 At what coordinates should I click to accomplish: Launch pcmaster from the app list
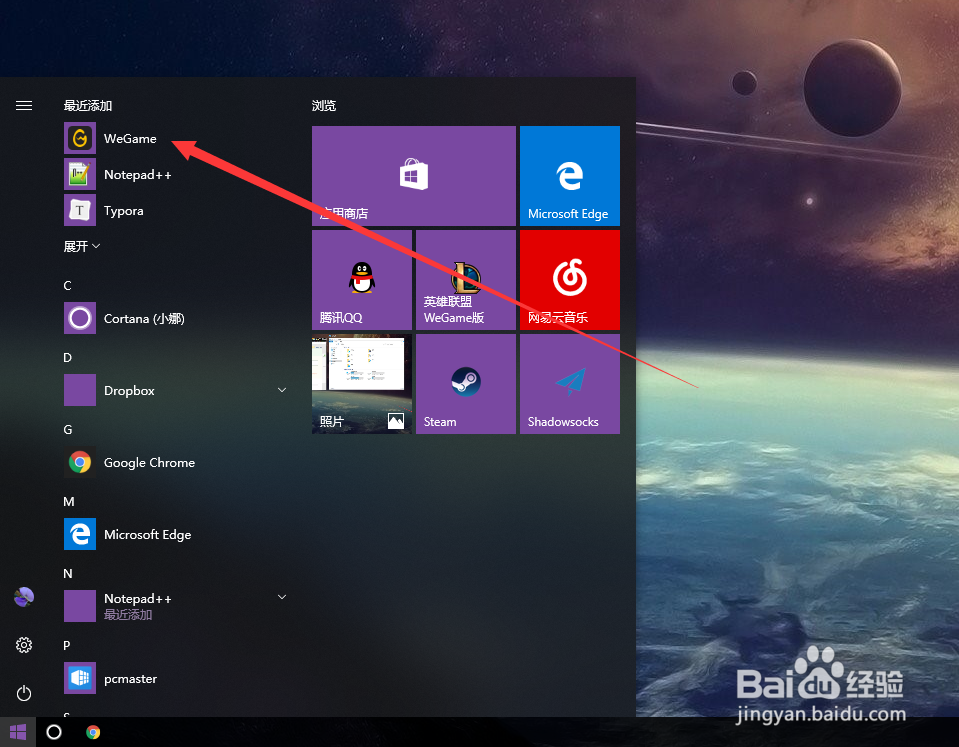[174, 678]
